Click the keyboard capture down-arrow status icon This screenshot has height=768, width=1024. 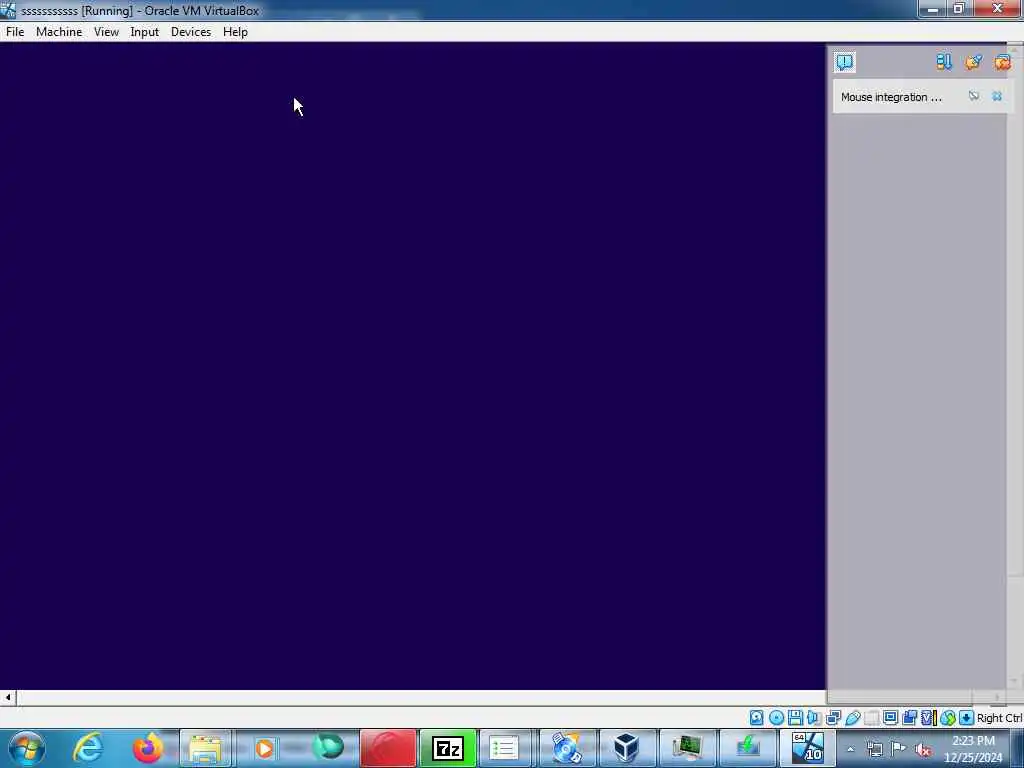966,718
